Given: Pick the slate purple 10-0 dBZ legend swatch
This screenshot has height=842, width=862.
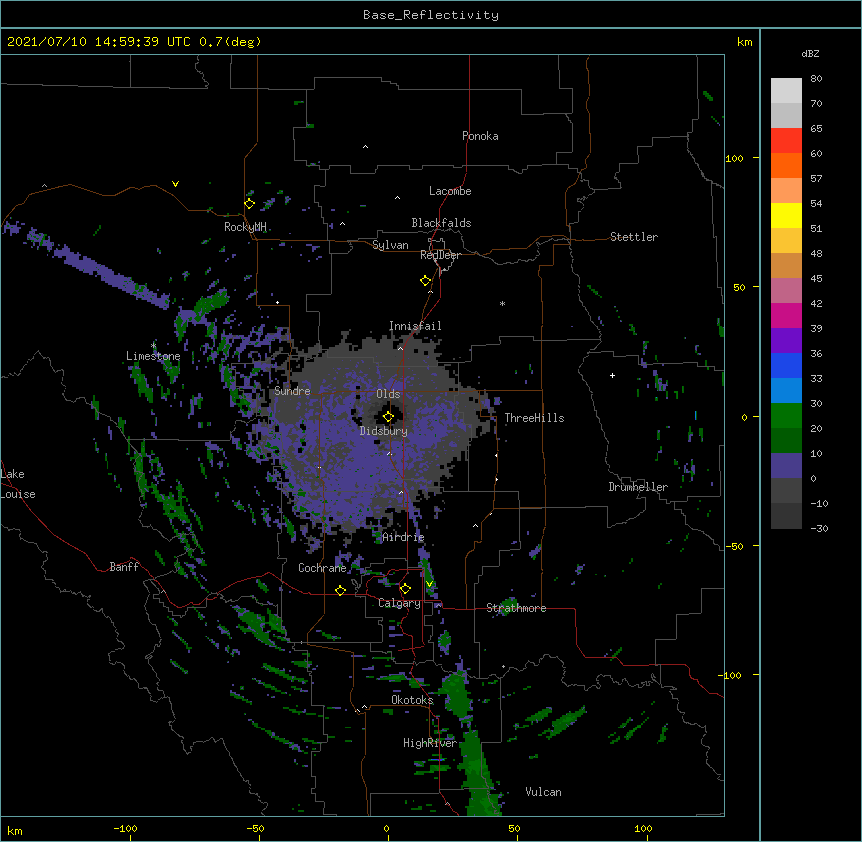Looking at the screenshot, I should 786,466.
